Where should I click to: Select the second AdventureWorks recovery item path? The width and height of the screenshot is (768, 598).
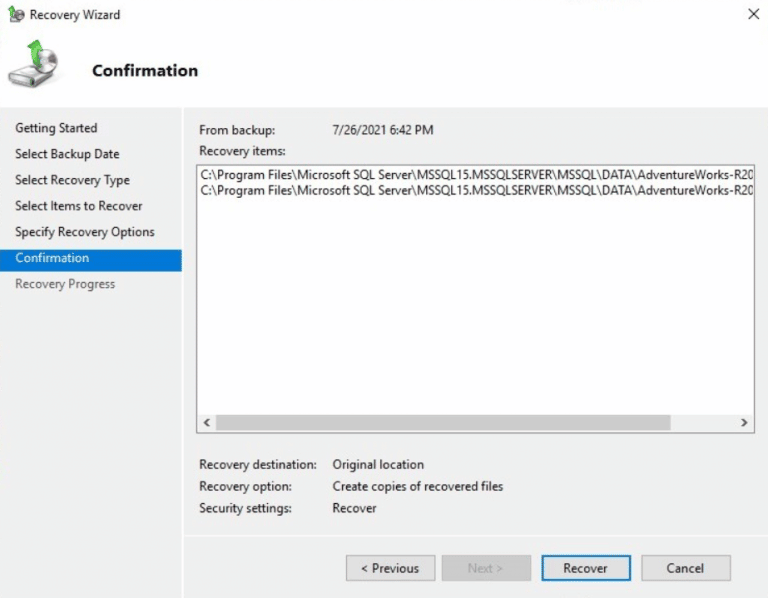pos(476,190)
